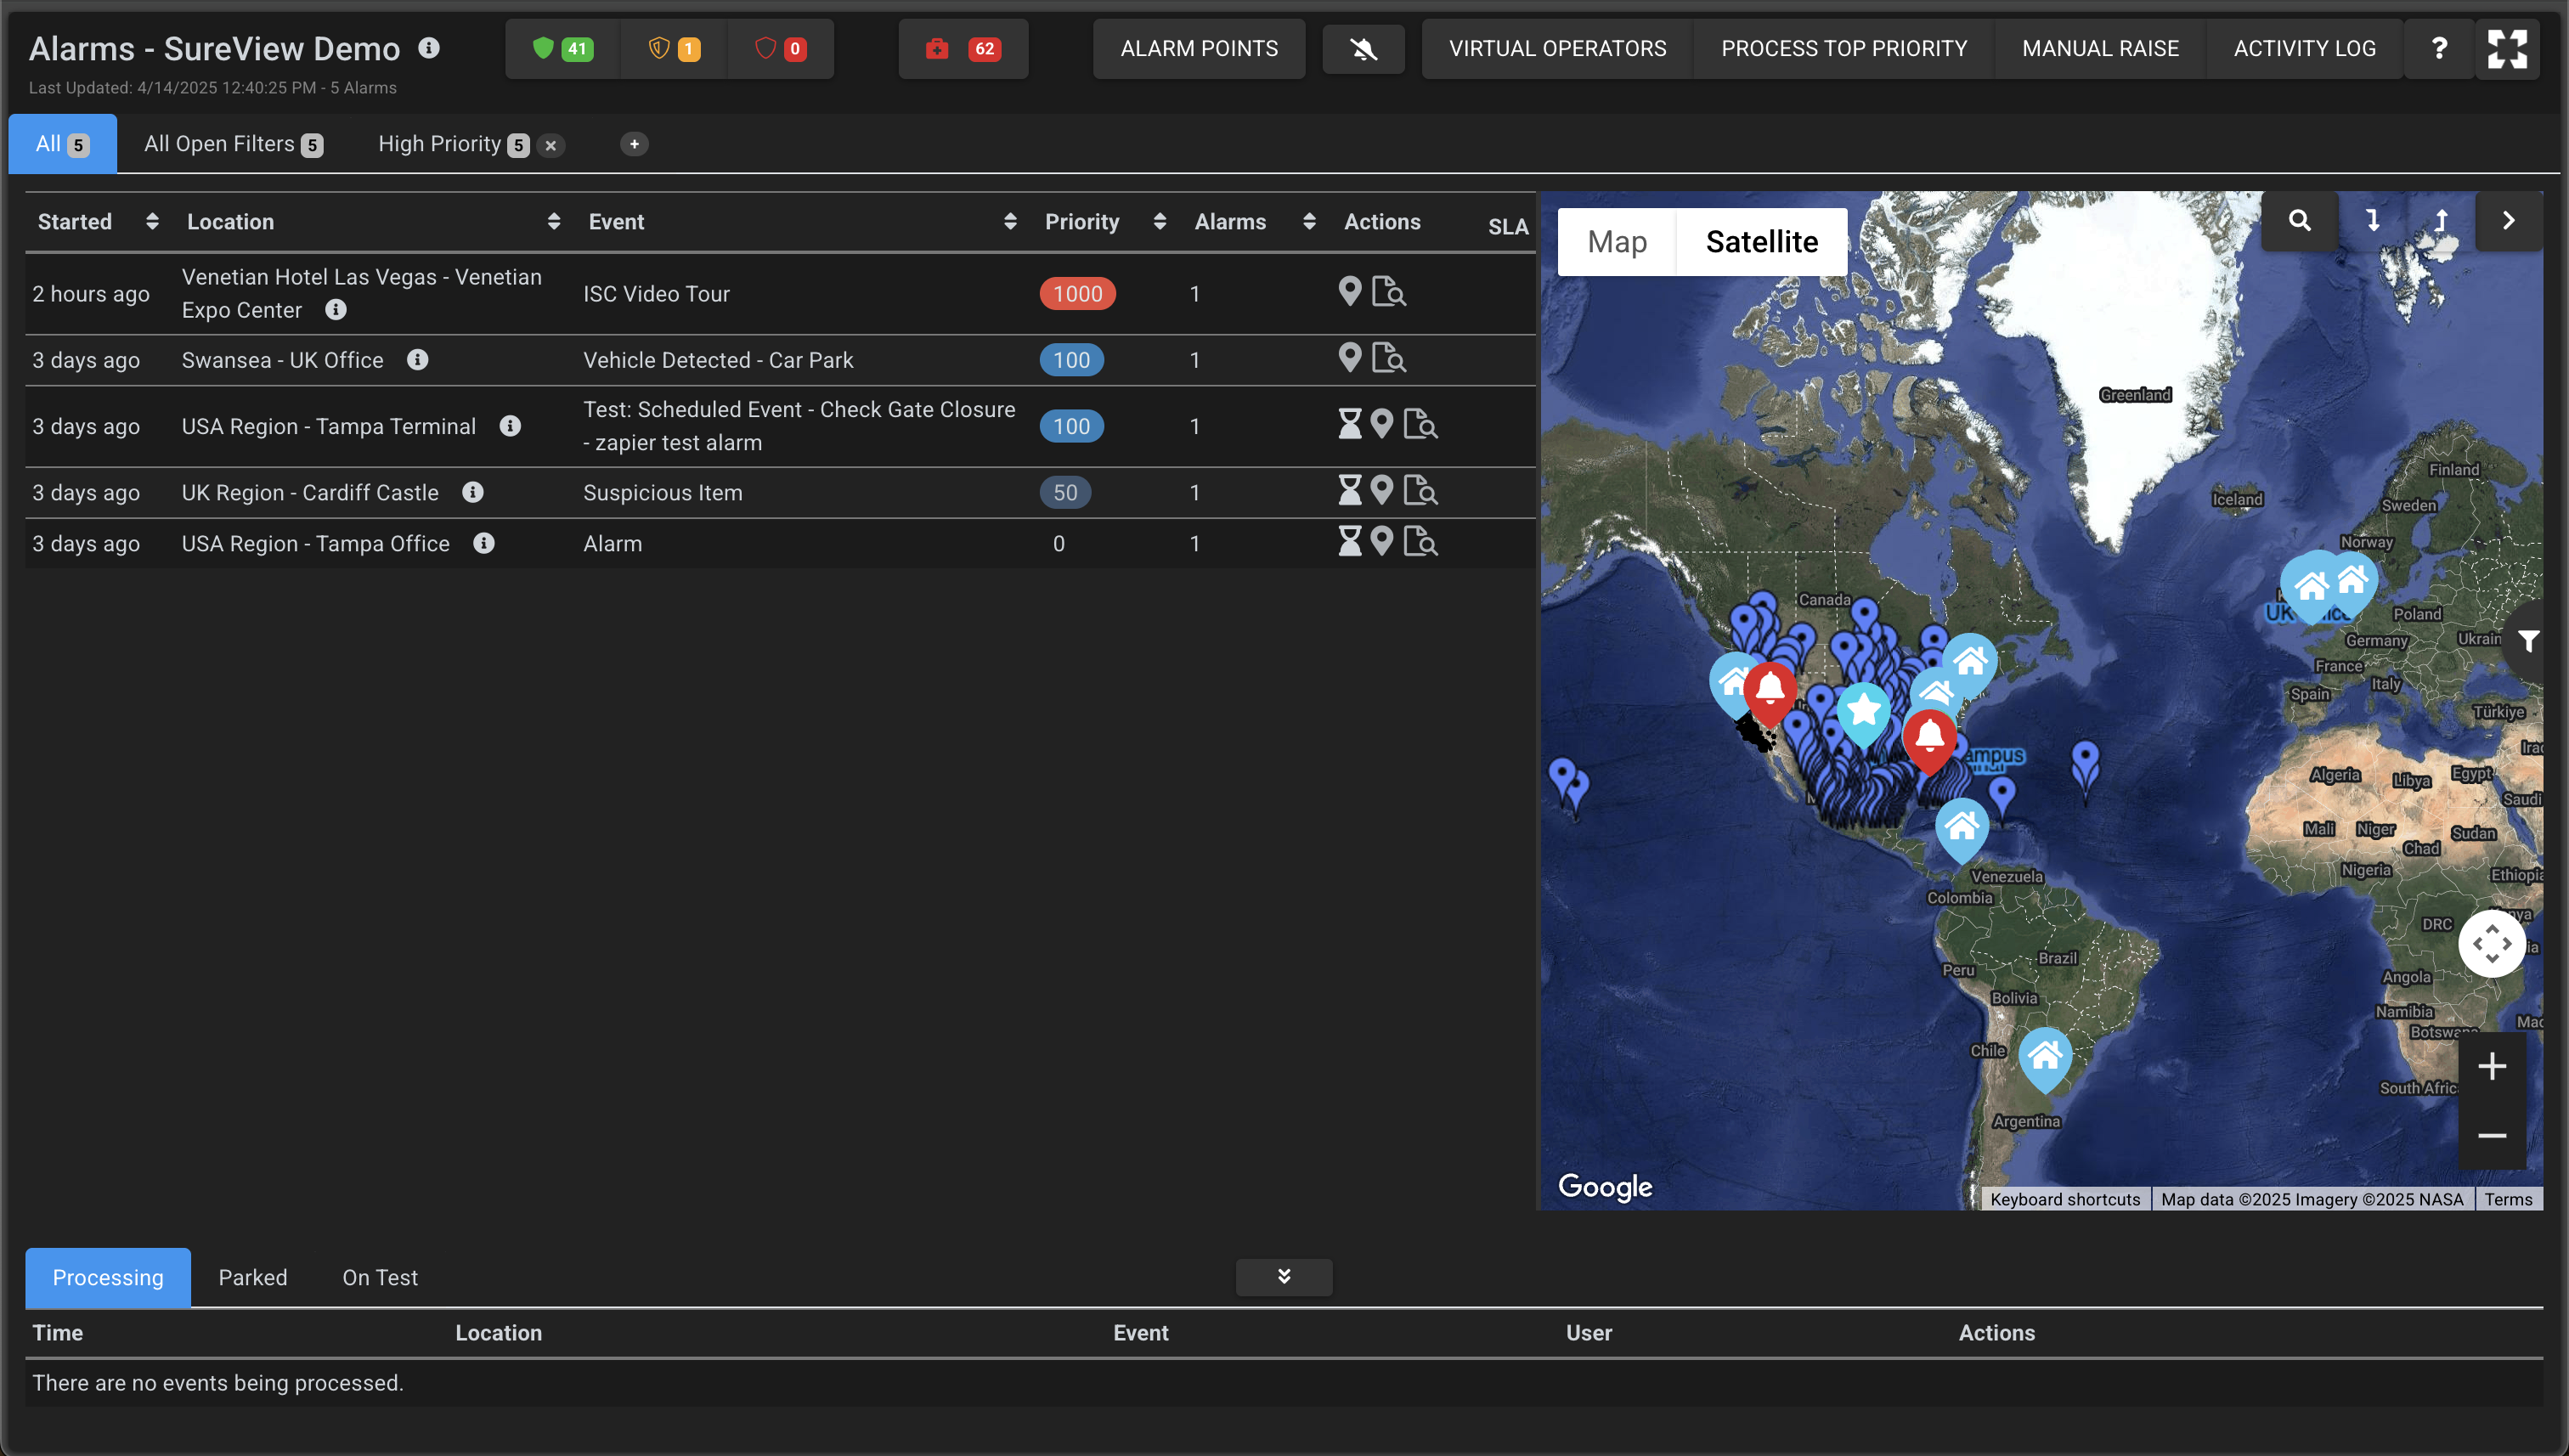Click Swansea row's 100 priority badge

[x=1071, y=360]
